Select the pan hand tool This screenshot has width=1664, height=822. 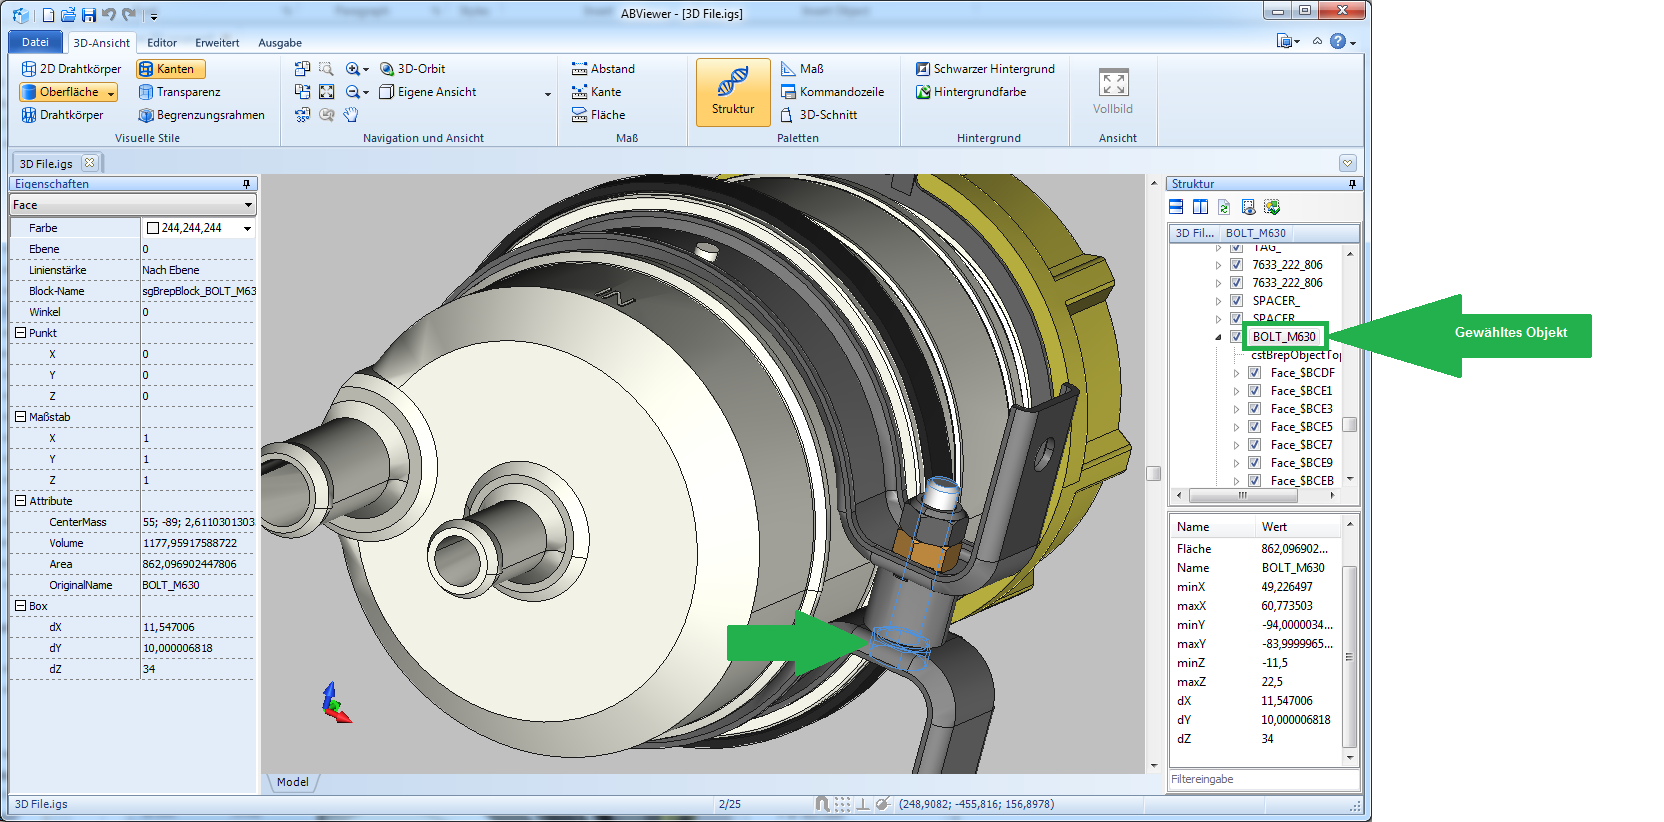(351, 115)
